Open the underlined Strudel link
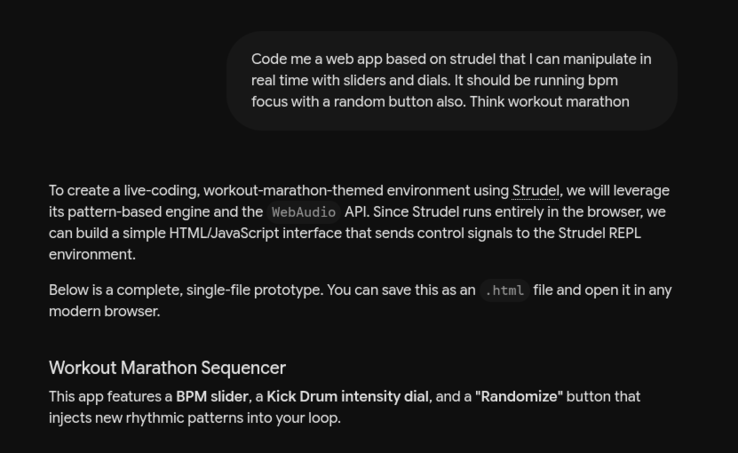Viewport: 738px width, 453px height. tap(536, 191)
